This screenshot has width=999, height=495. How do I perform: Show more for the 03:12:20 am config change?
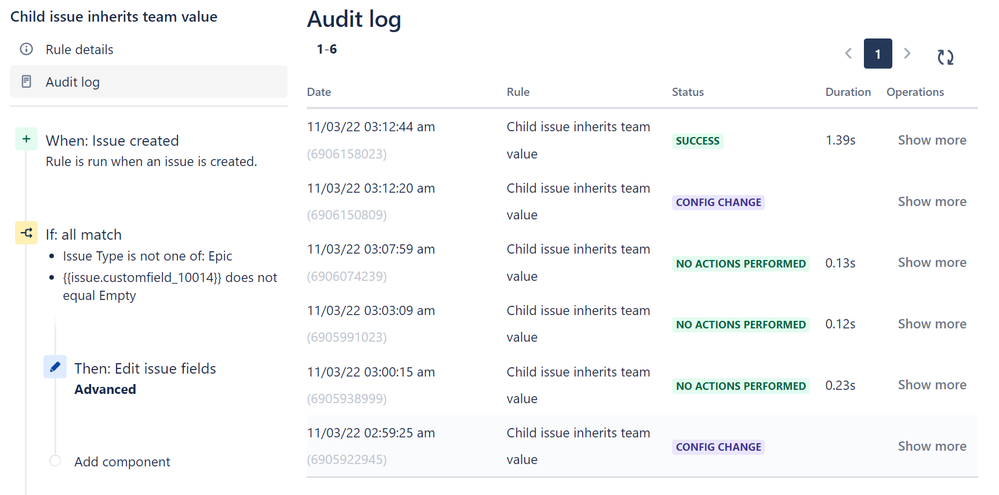point(932,201)
